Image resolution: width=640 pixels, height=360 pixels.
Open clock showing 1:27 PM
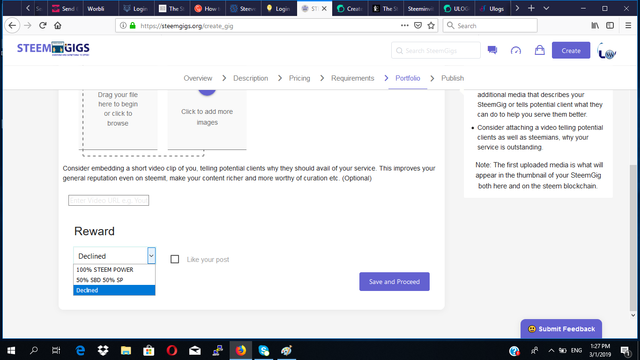[x=600, y=350]
